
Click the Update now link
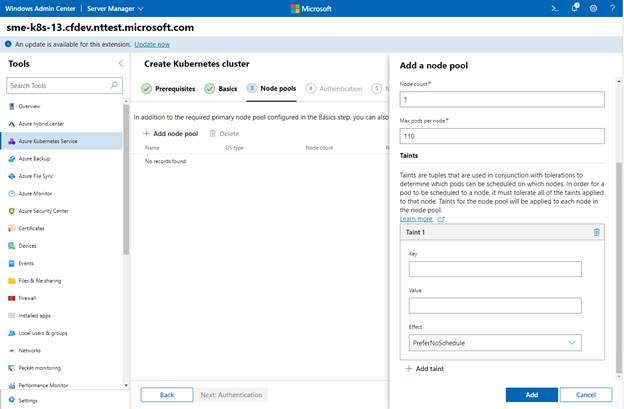click(152, 45)
